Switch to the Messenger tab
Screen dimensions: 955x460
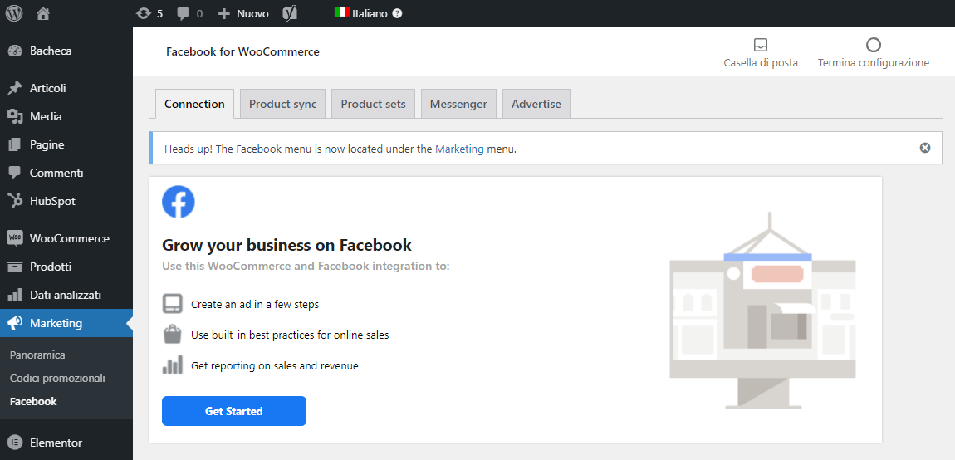[459, 104]
